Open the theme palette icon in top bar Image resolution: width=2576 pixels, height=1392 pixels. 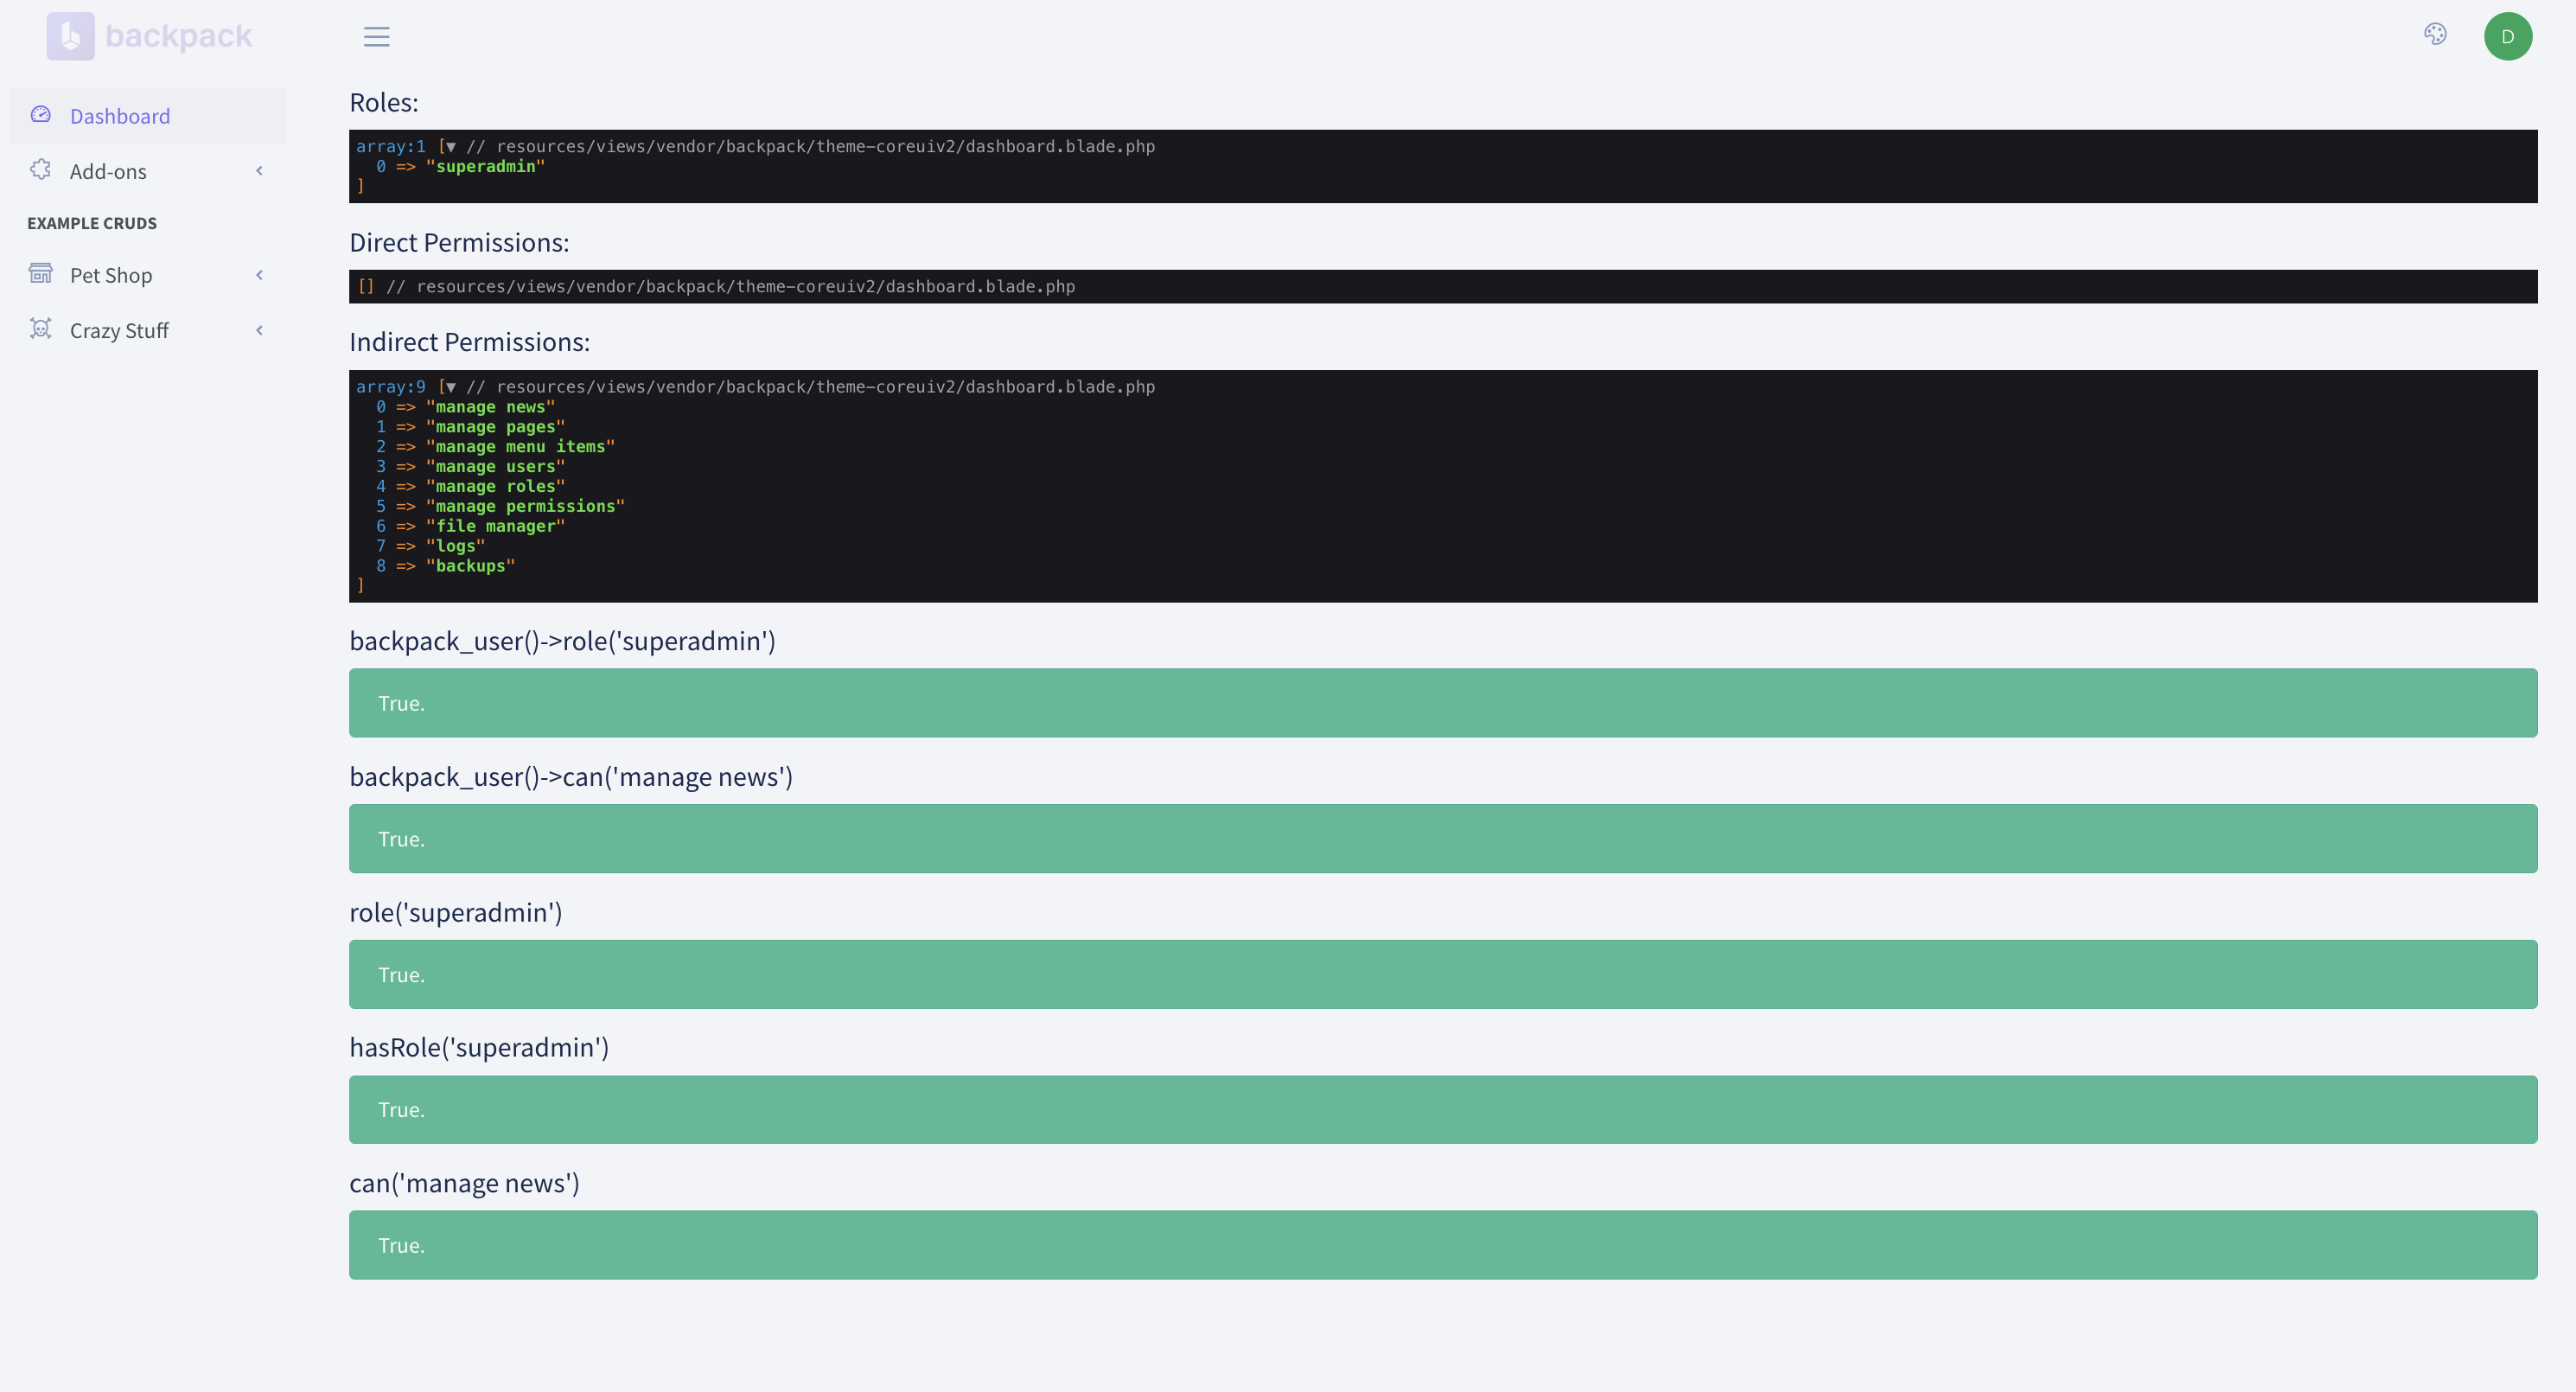[x=2435, y=34]
